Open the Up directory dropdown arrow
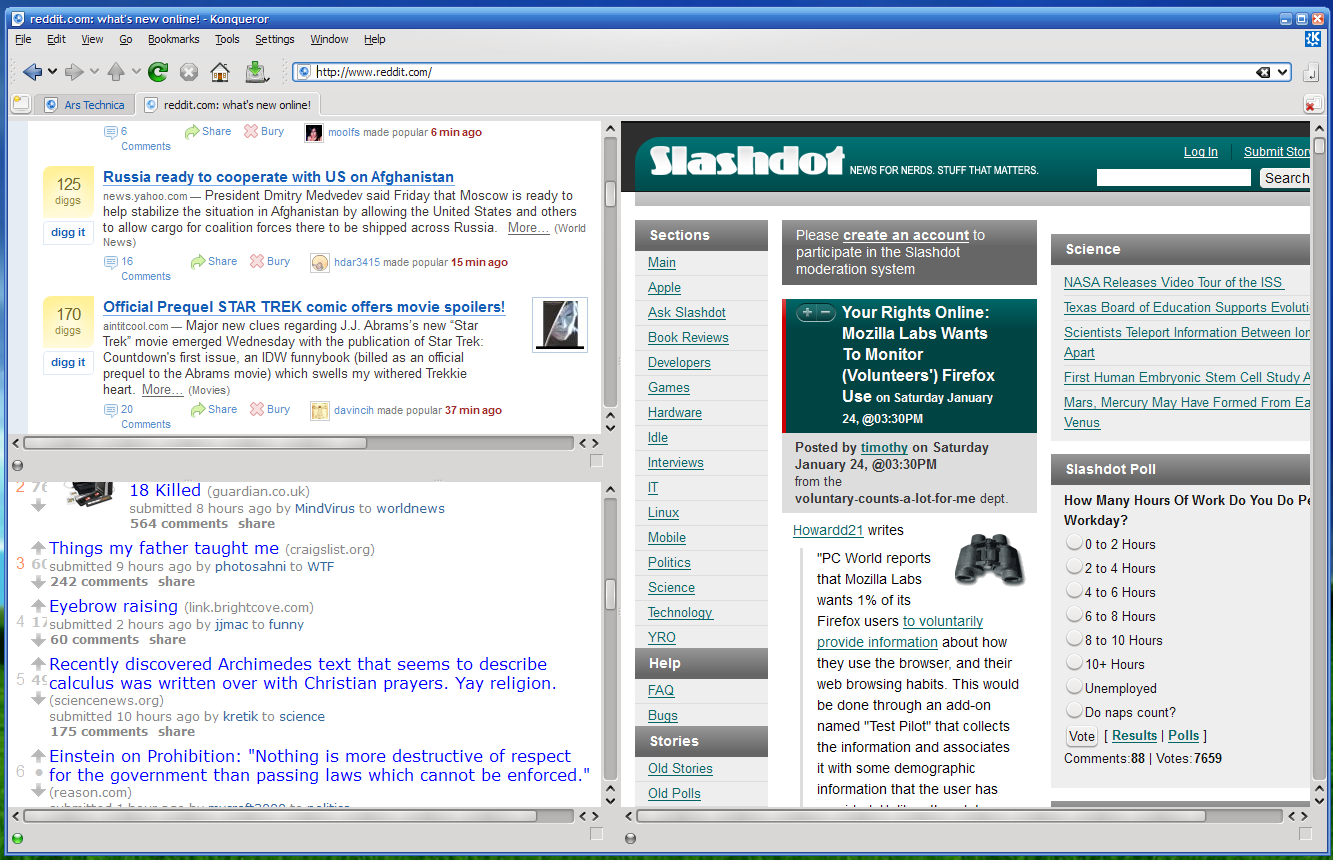1333x860 pixels. click(136, 72)
